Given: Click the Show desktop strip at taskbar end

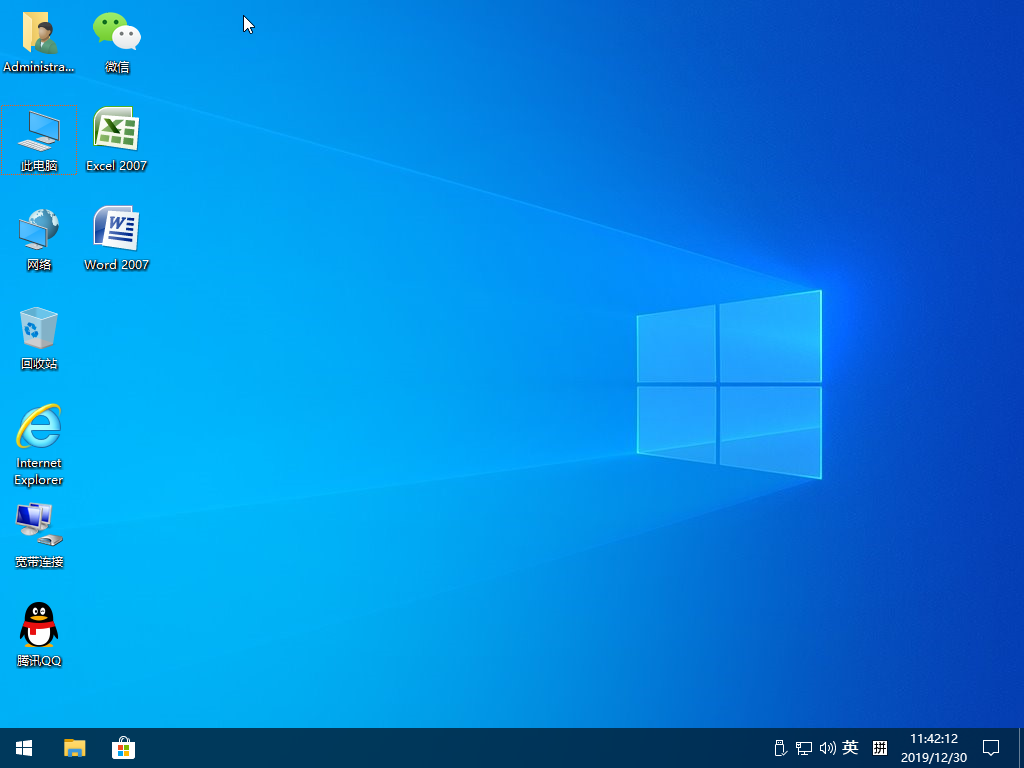Looking at the screenshot, I should click(x=1021, y=748).
